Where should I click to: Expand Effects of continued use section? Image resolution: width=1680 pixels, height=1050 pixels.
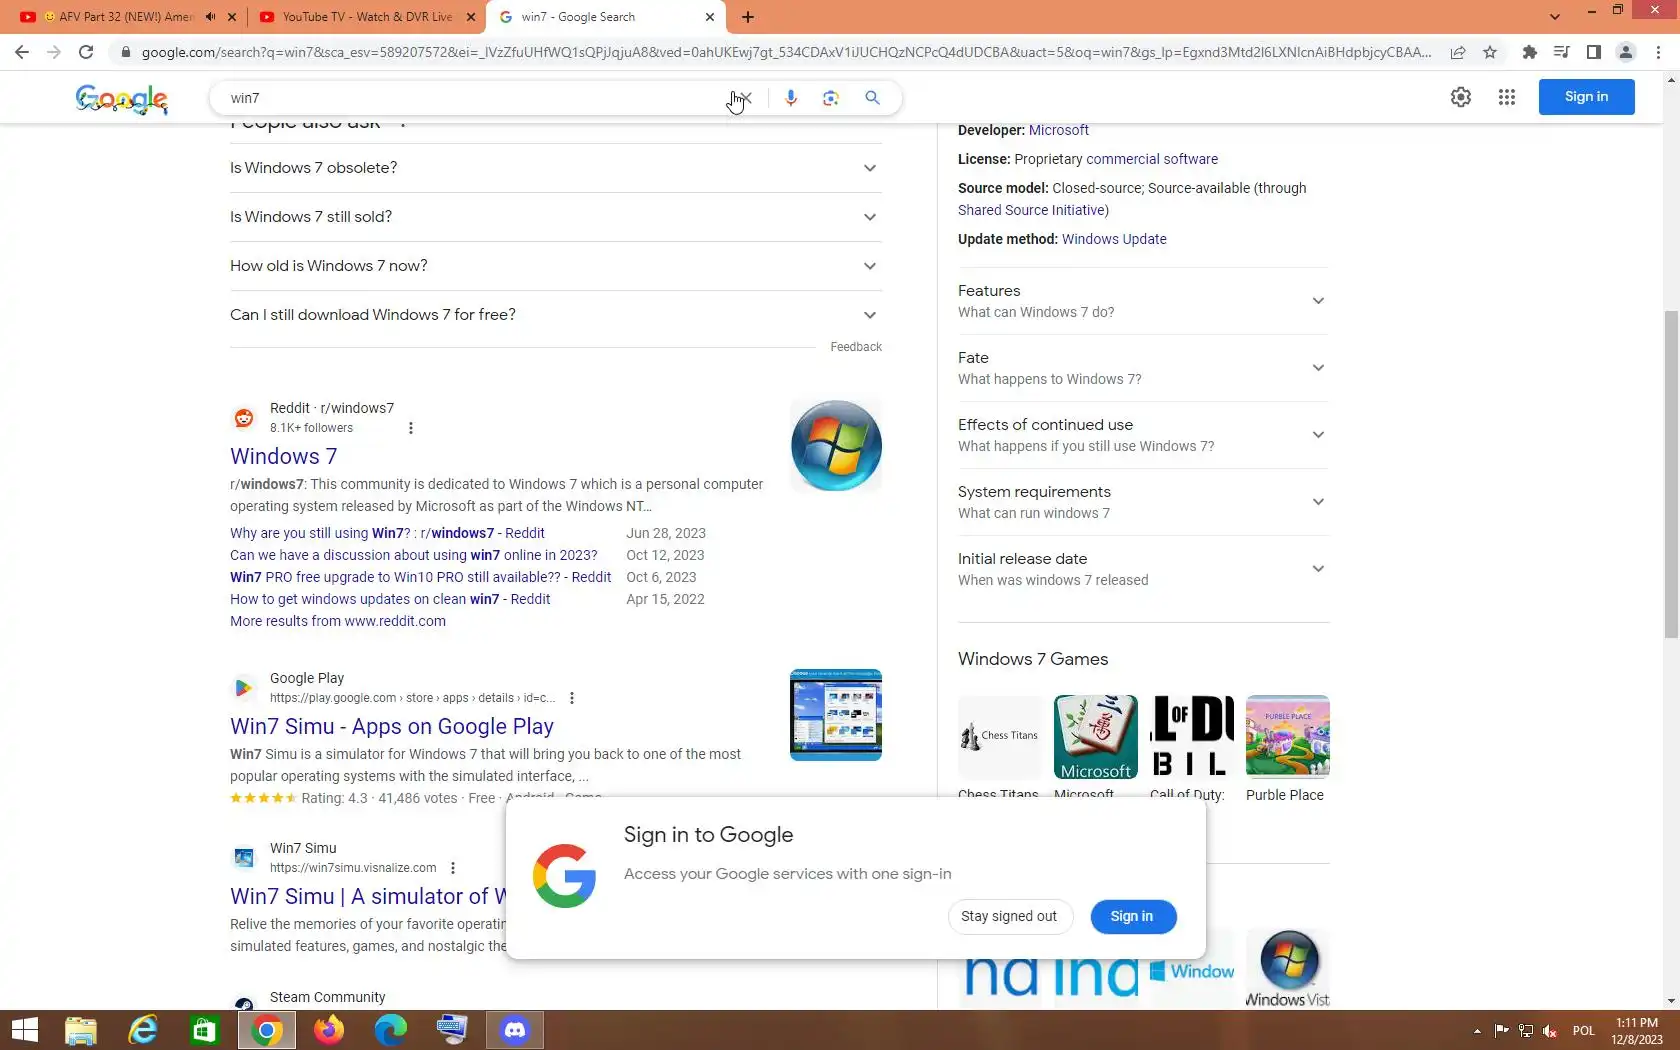pos(1143,435)
